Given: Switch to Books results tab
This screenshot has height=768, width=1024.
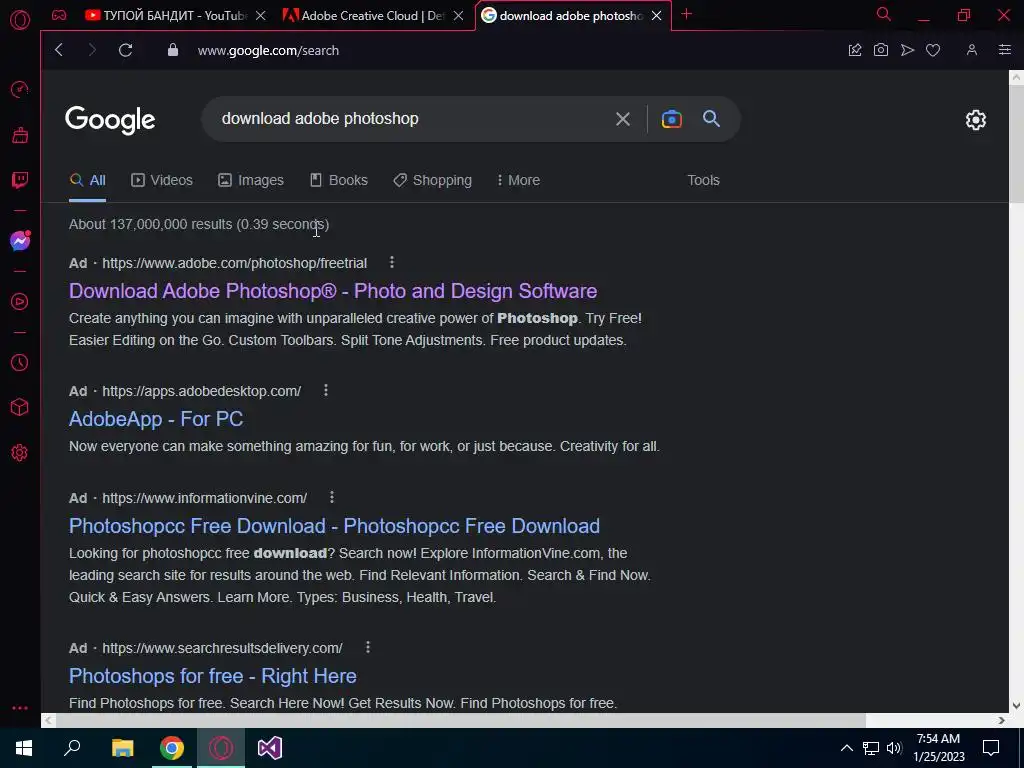Looking at the screenshot, I should (x=338, y=180).
